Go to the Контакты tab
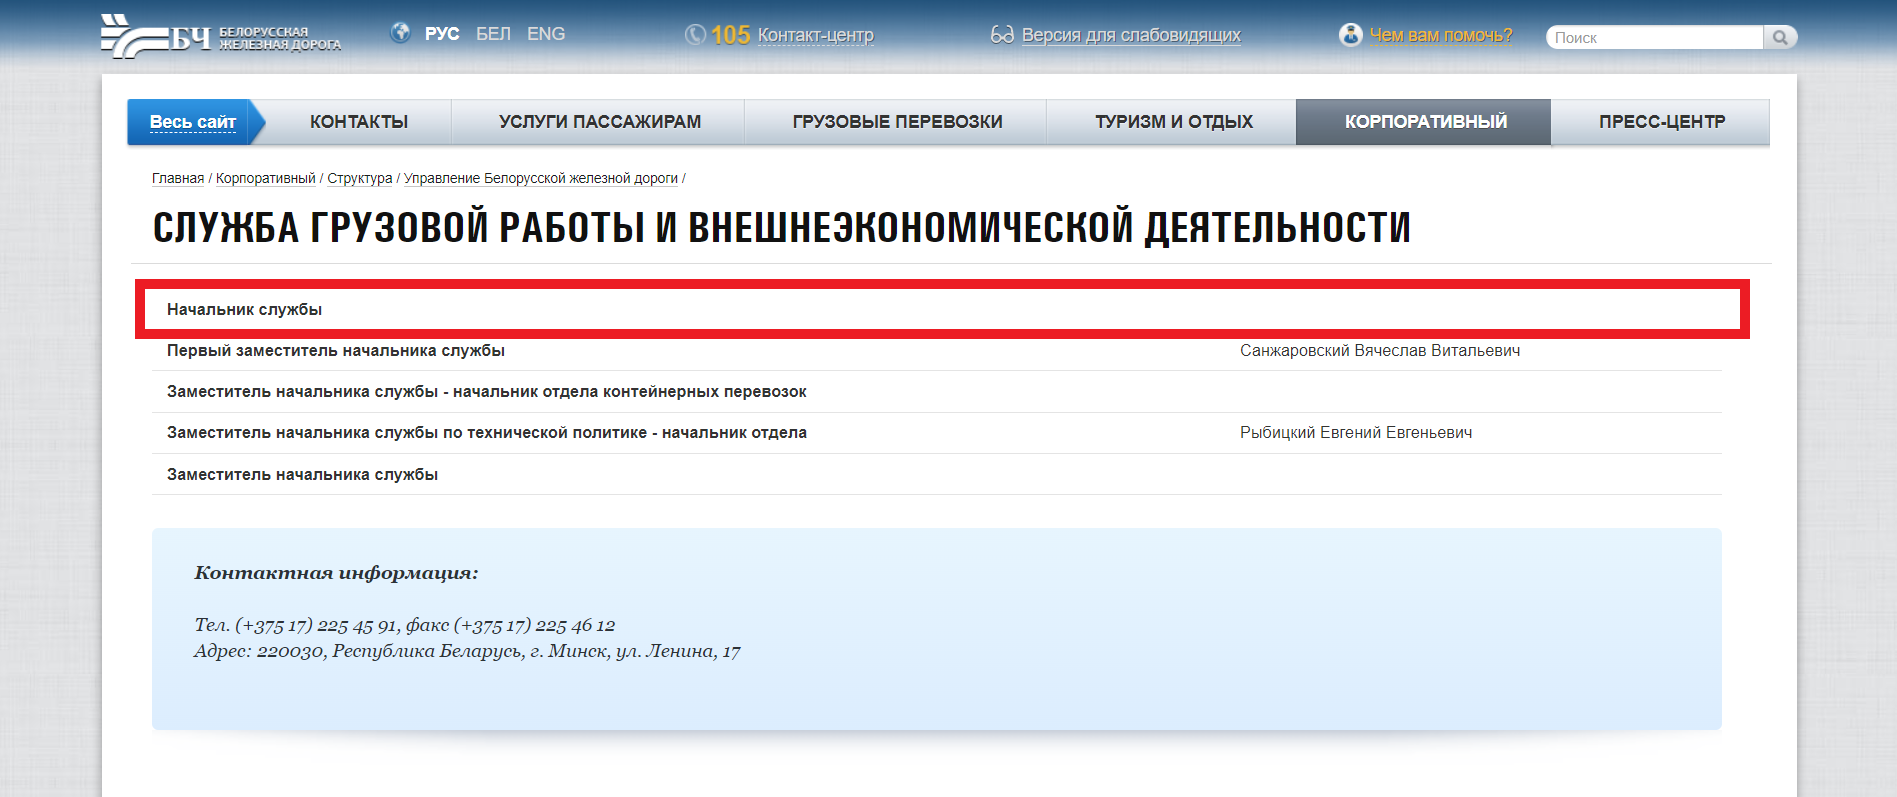This screenshot has width=1897, height=797. pyautogui.click(x=359, y=122)
